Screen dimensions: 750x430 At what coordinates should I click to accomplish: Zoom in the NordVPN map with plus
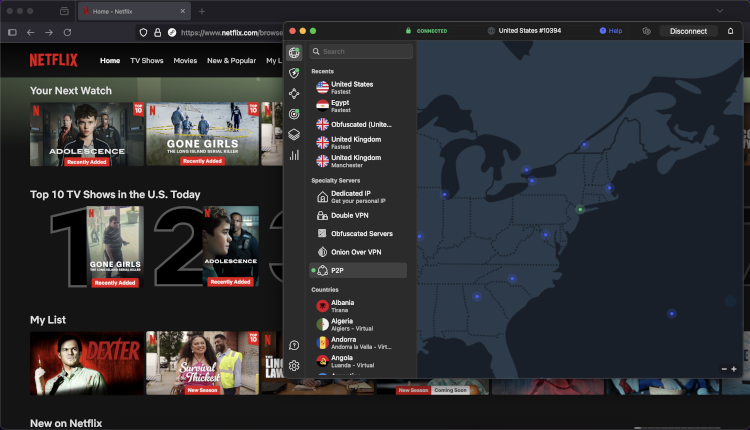tap(734, 369)
